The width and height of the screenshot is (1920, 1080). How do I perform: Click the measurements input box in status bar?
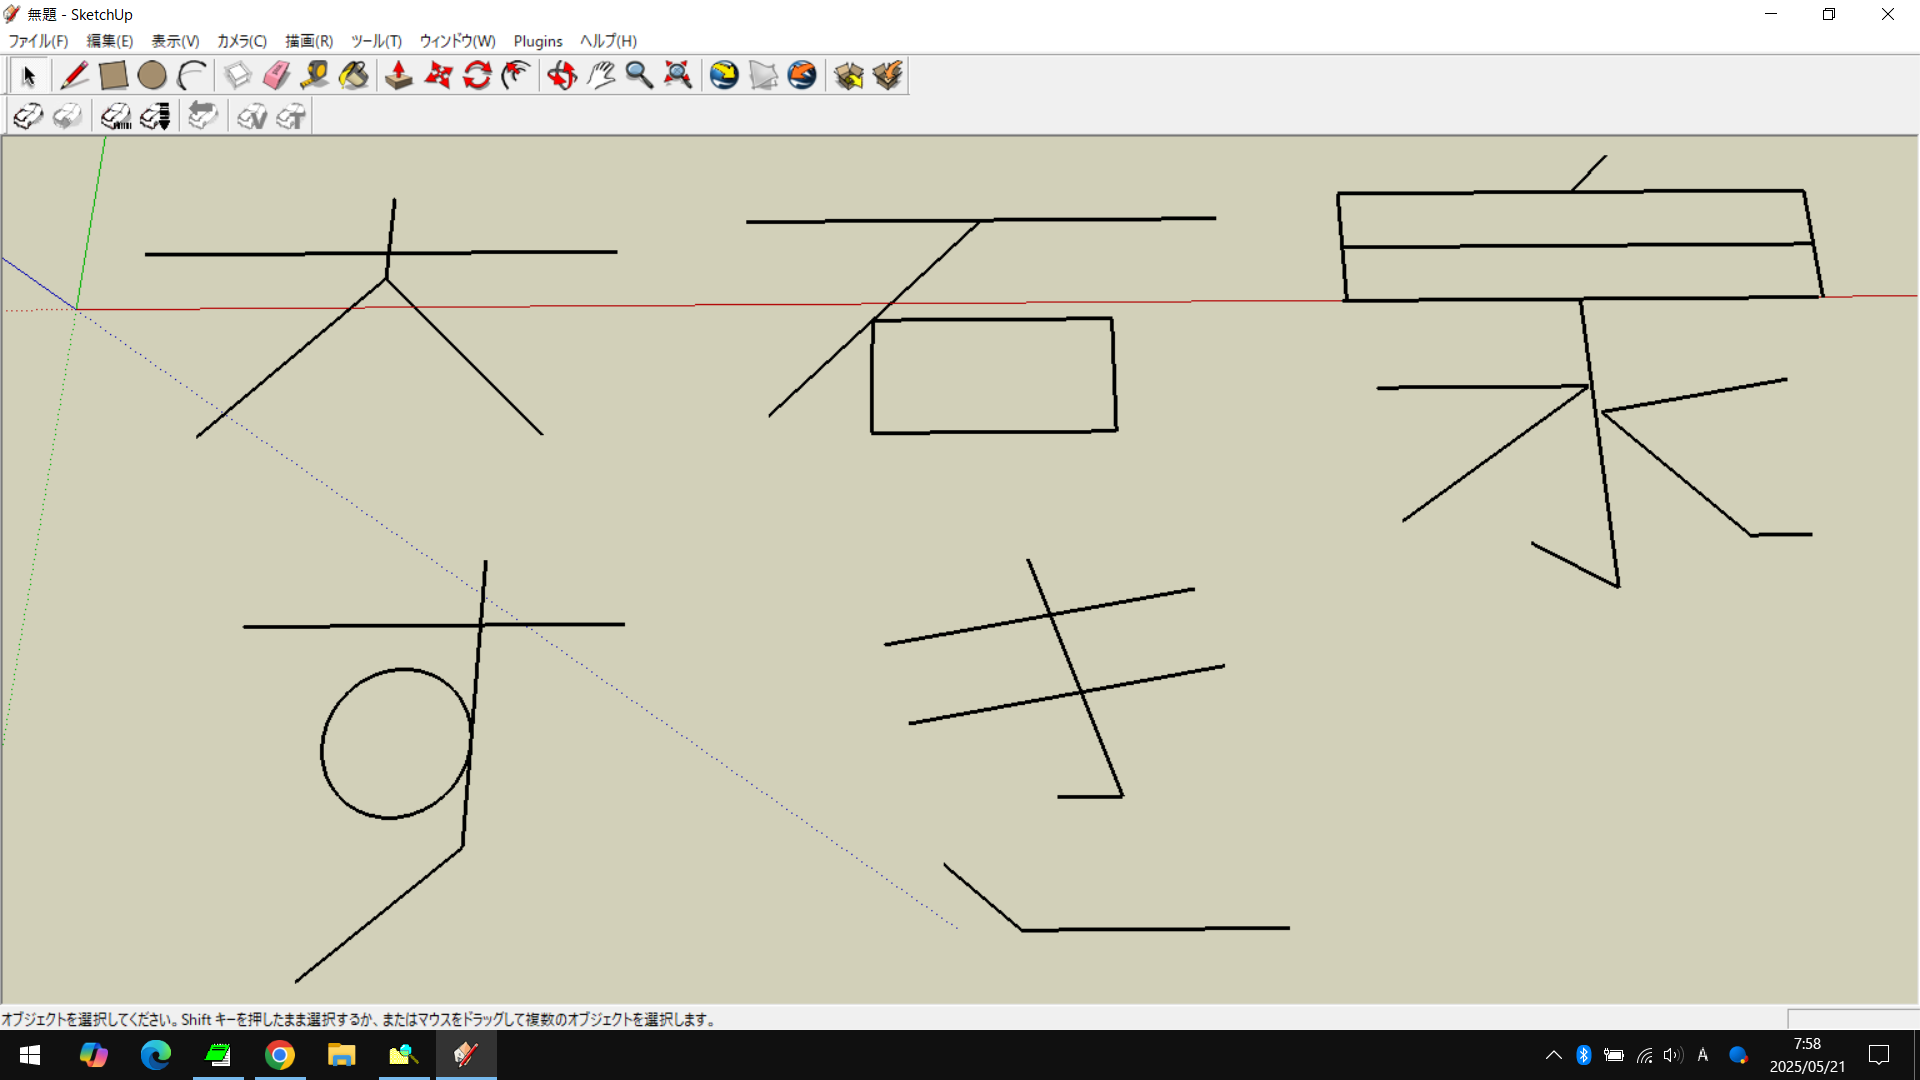[x=1852, y=1019]
